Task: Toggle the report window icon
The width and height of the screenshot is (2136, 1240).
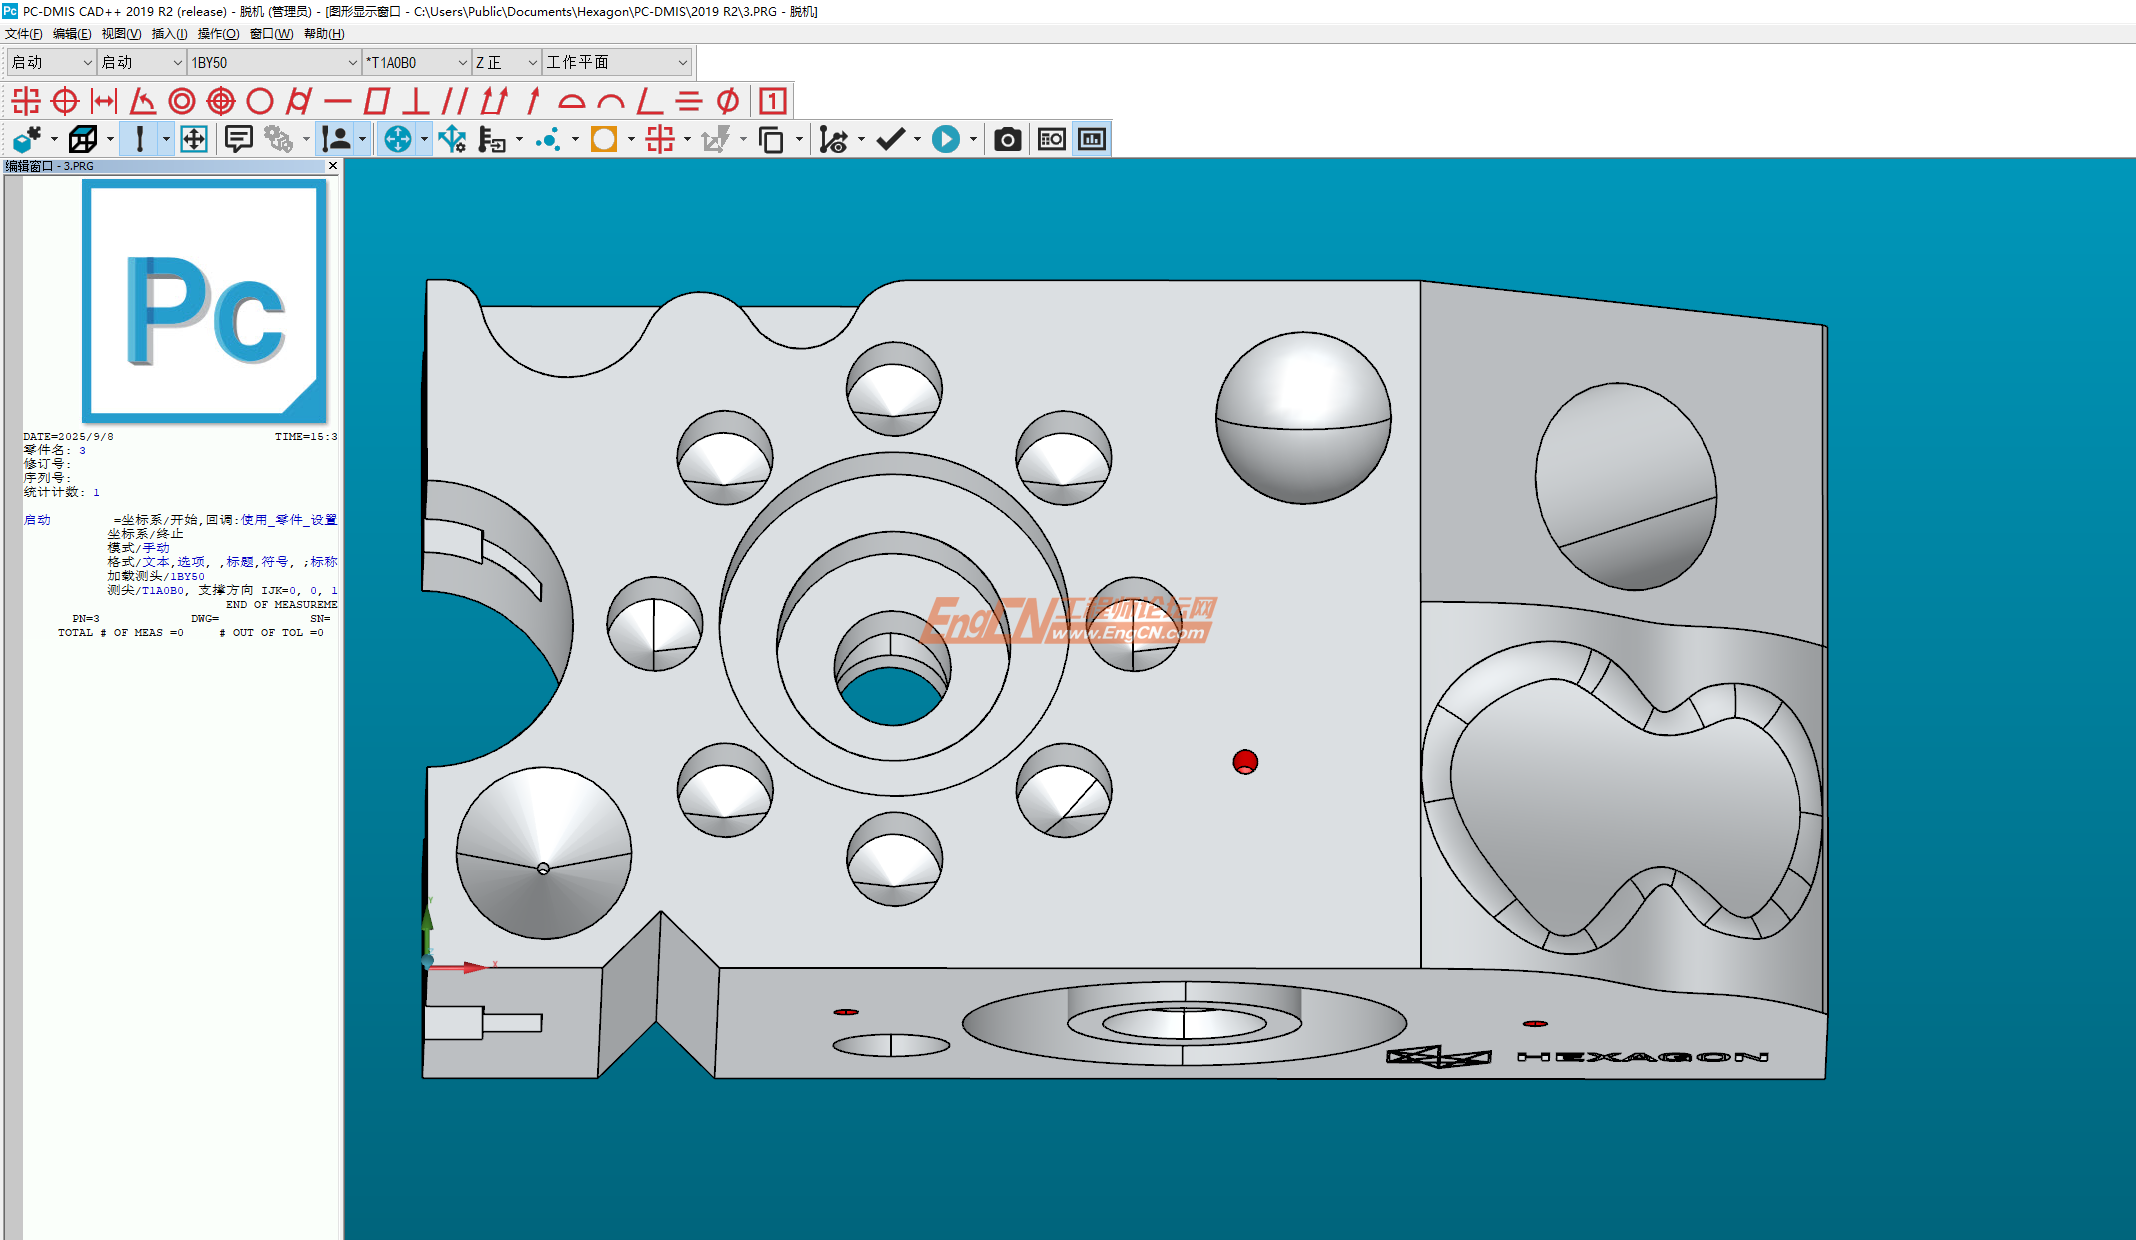Action: click(1092, 139)
